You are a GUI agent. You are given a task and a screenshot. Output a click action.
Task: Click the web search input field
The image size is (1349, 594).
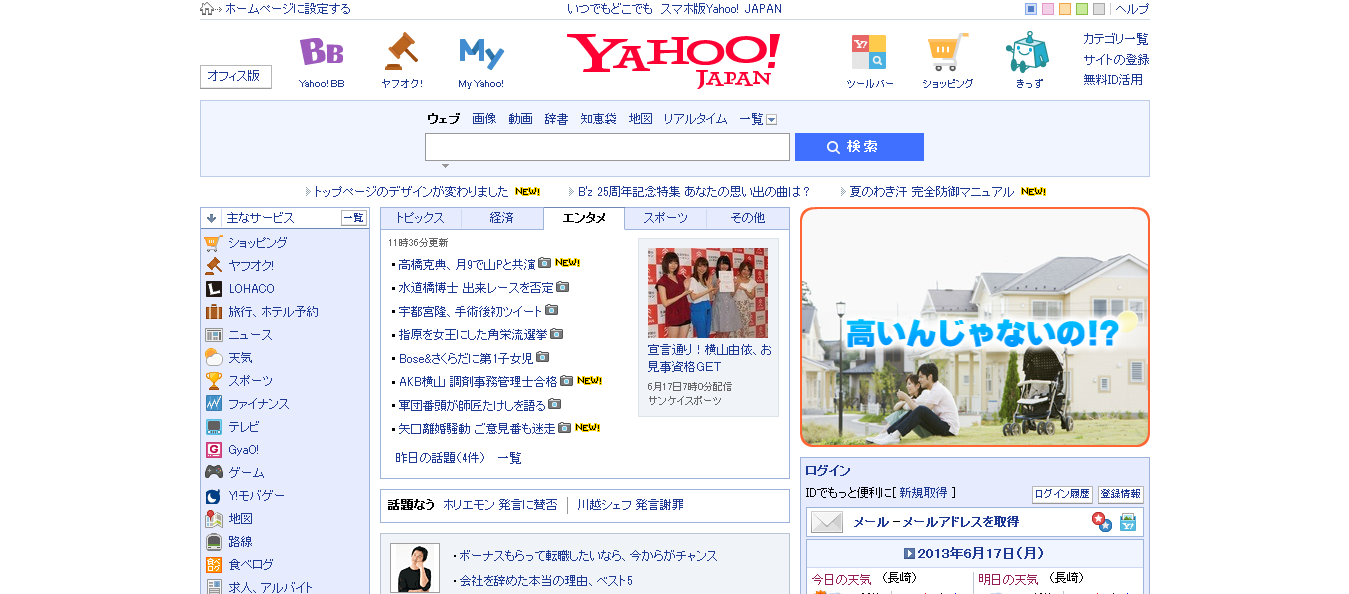pos(607,147)
